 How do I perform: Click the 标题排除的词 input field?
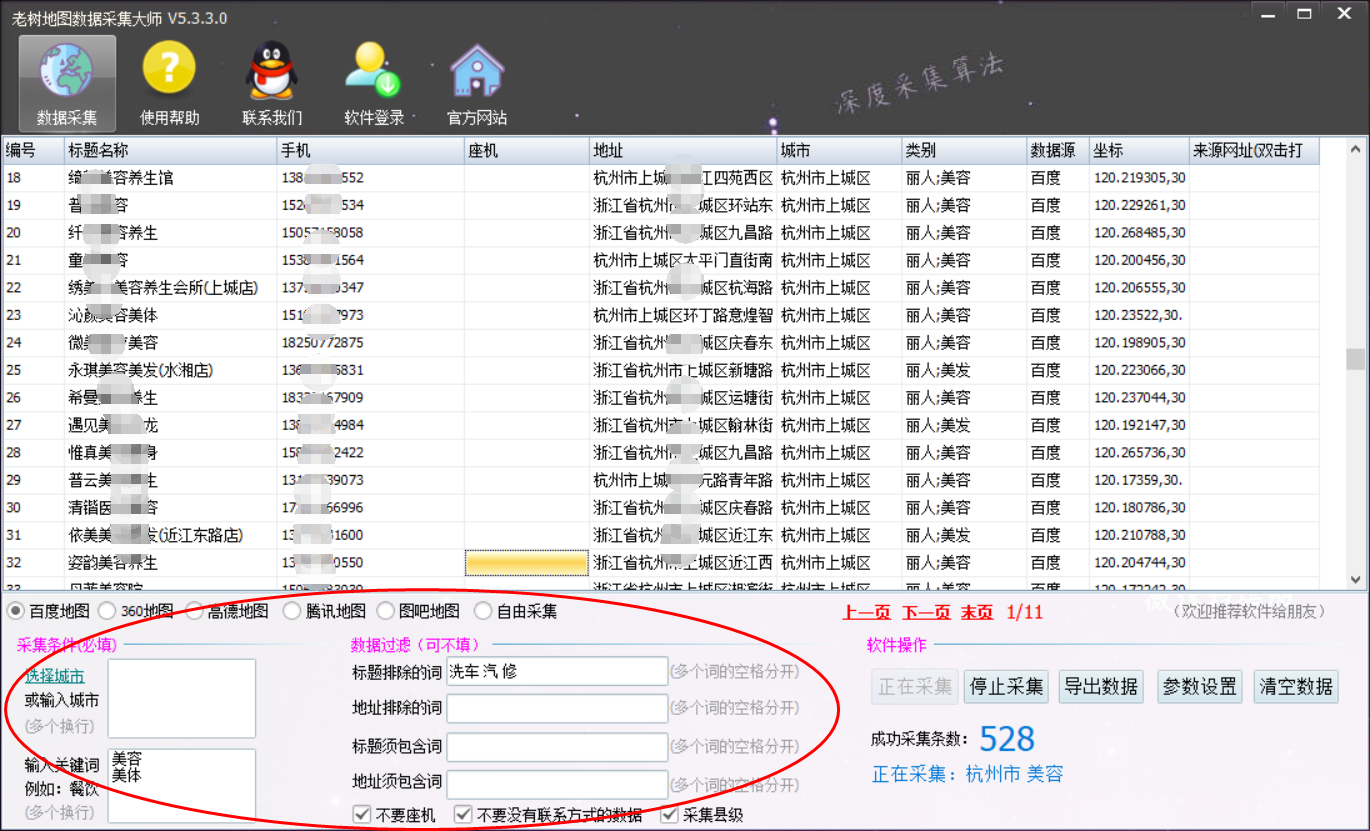click(x=556, y=671)
